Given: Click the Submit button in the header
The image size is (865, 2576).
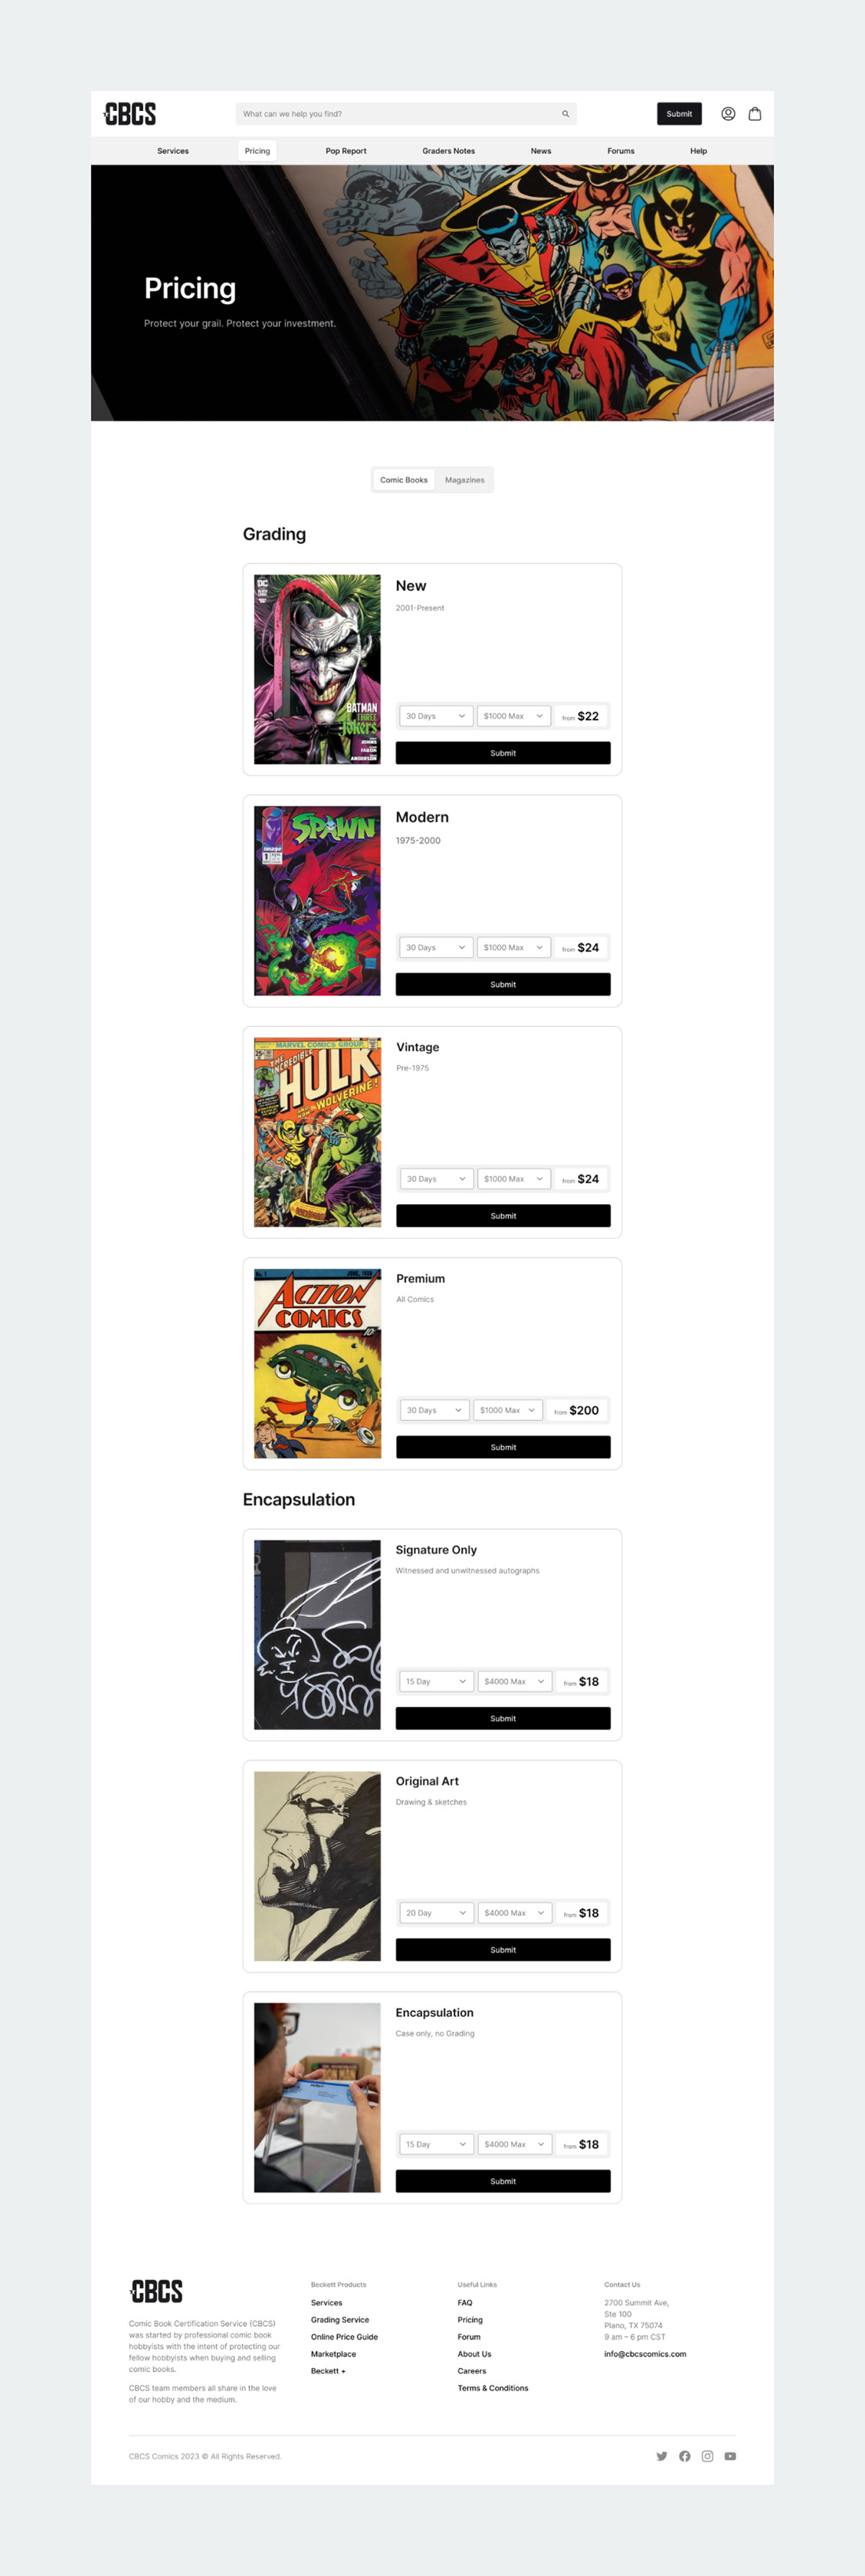Looking at the screenshot, I should click(x=679, y=114).
